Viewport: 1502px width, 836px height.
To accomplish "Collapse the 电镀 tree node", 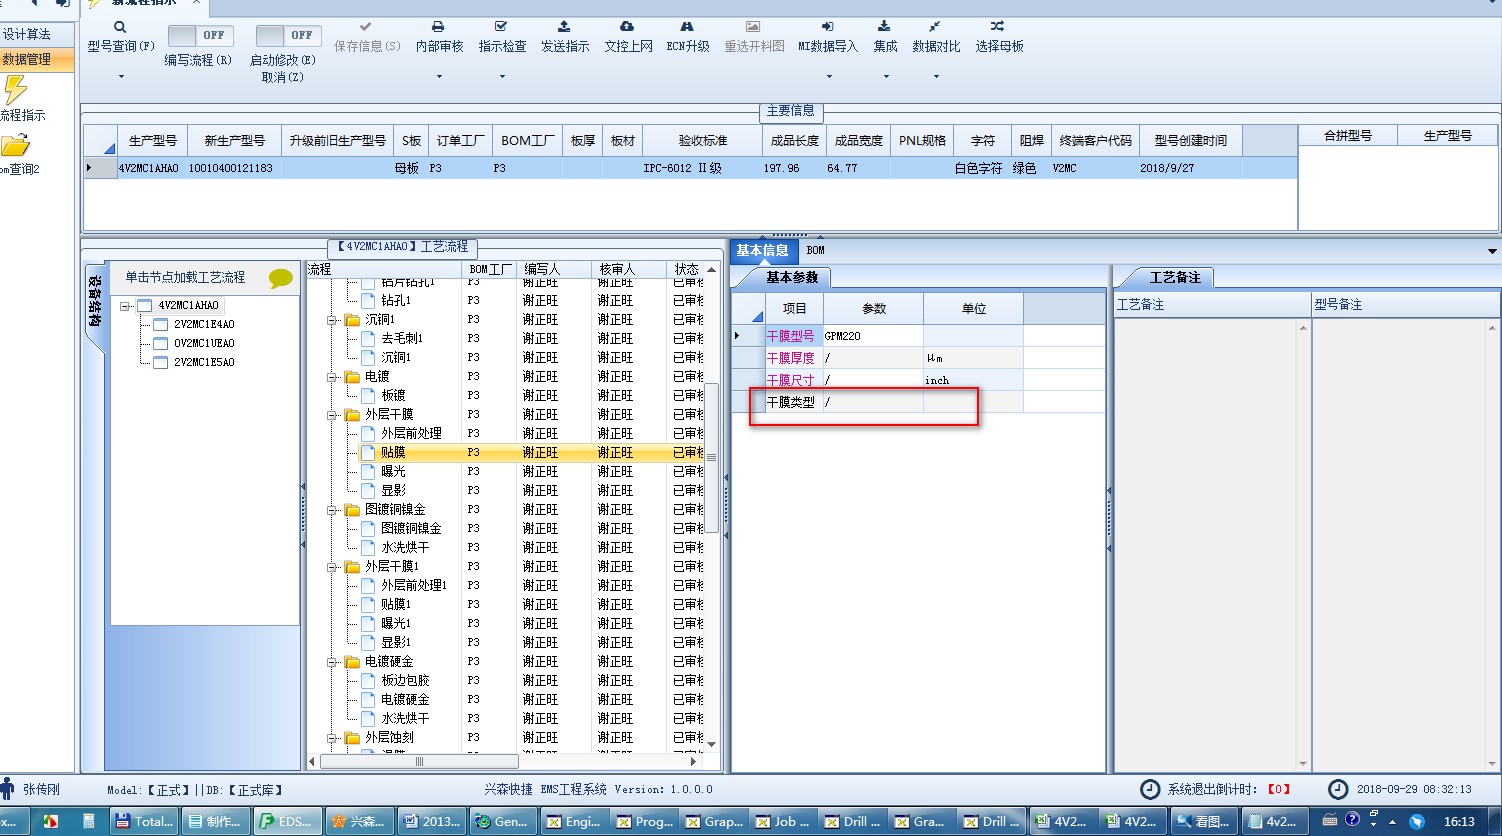I will (332, 377).
